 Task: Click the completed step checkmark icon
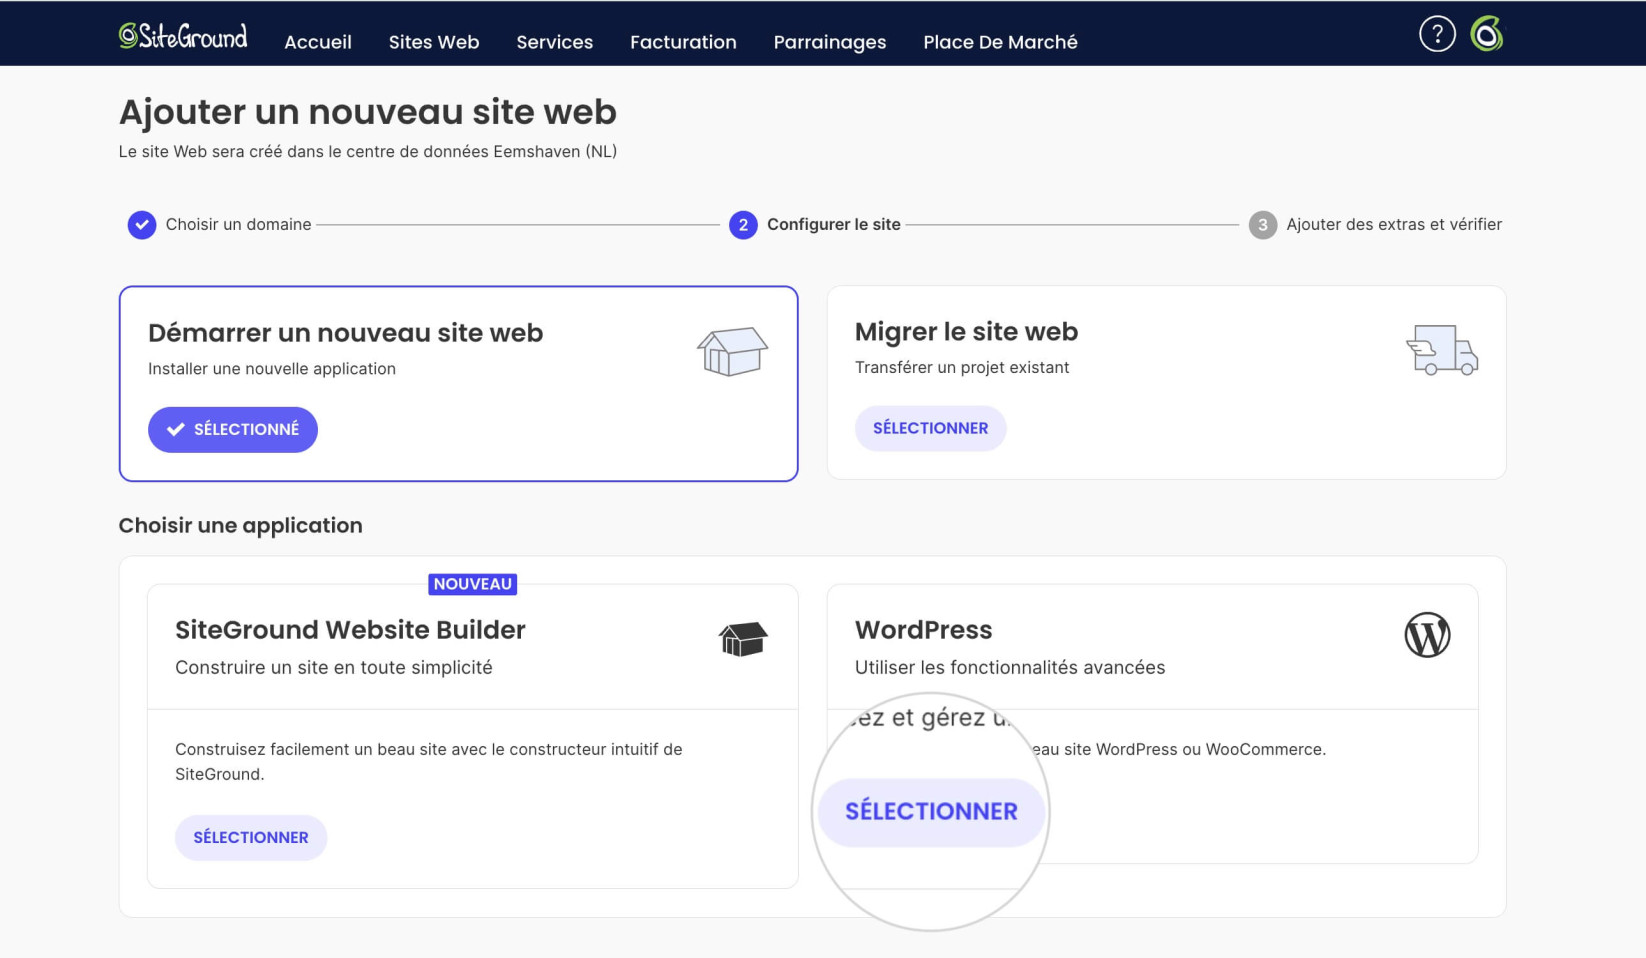click(x=142, y=225)
